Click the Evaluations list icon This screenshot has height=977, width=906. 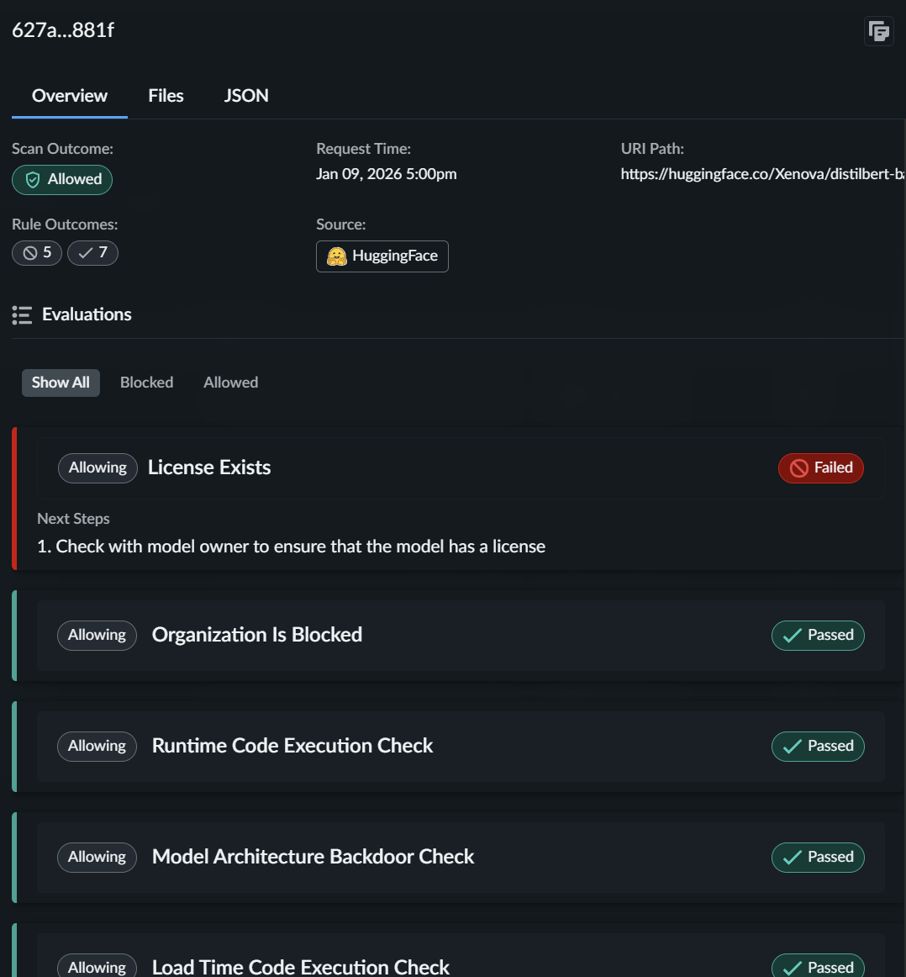22,315
